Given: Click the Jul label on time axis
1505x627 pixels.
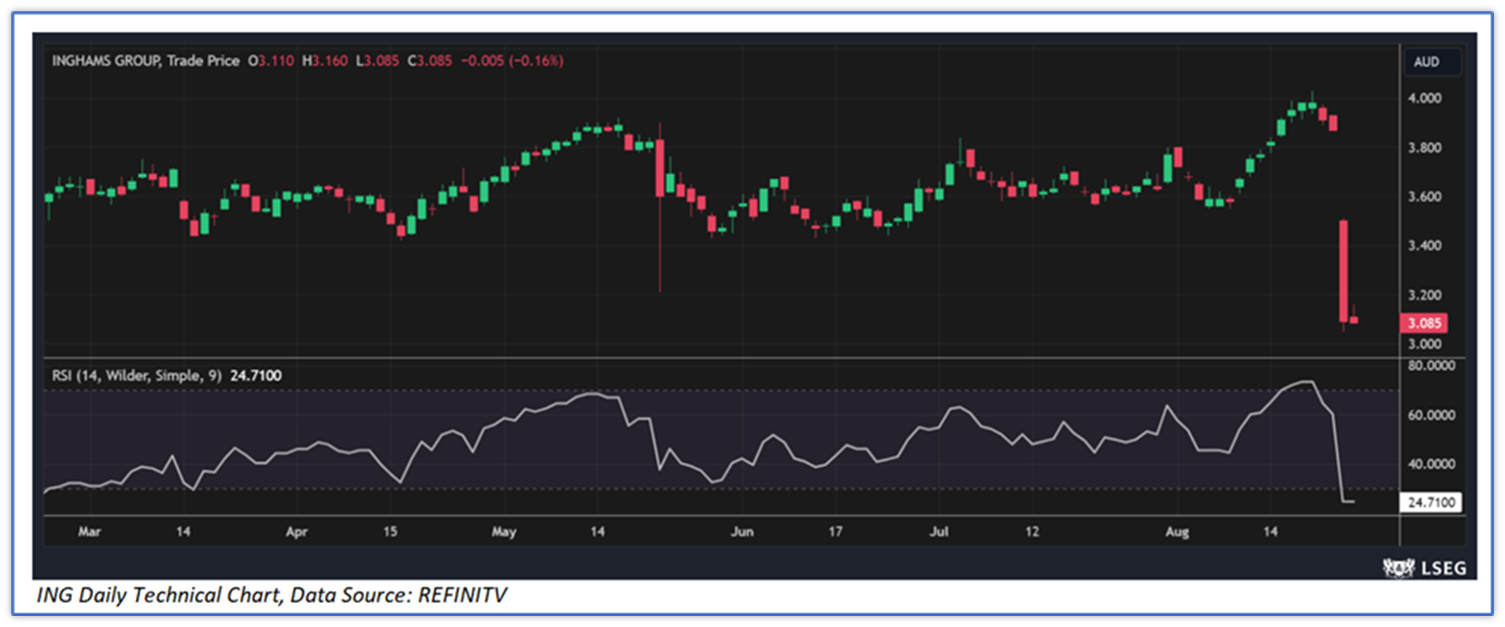Looking at the screenshot, I should 939,533.
